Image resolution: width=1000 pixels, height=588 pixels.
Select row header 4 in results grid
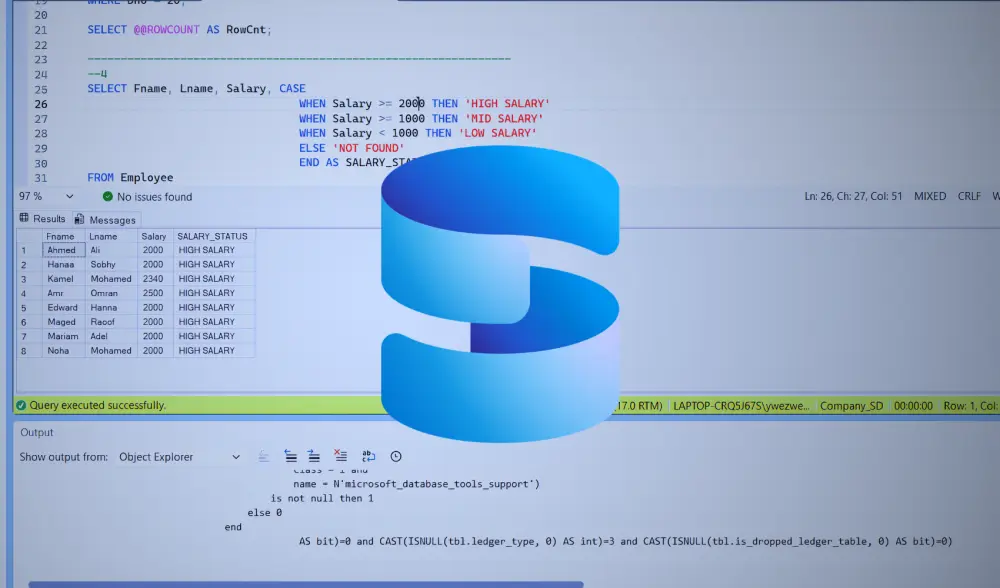29,293
